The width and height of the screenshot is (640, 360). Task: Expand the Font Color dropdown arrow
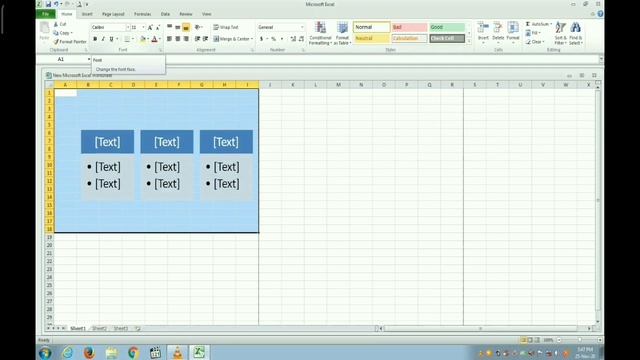pyautogui.click(x=160, y=39)
